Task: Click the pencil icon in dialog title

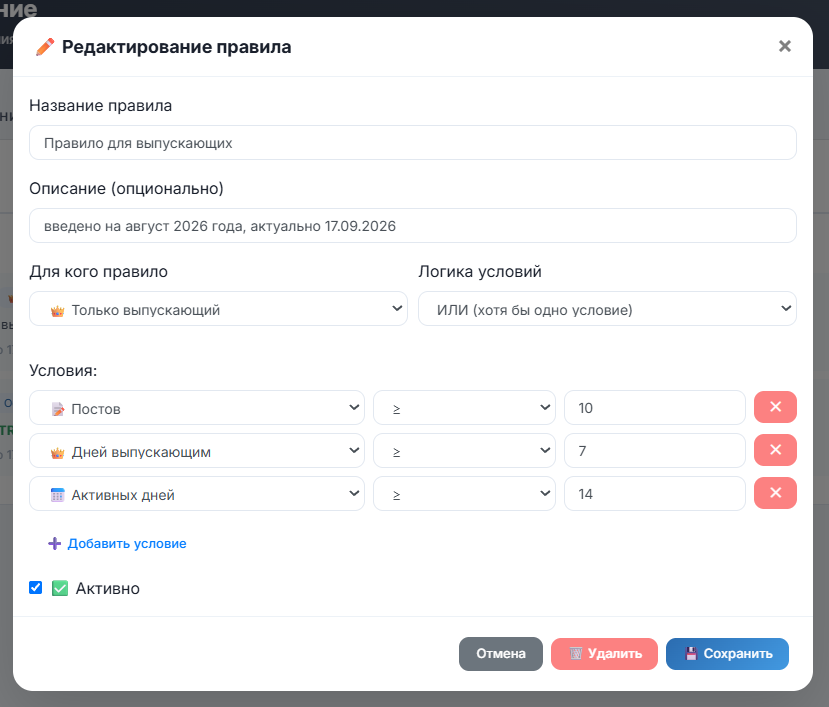Action: pos(45,47)
